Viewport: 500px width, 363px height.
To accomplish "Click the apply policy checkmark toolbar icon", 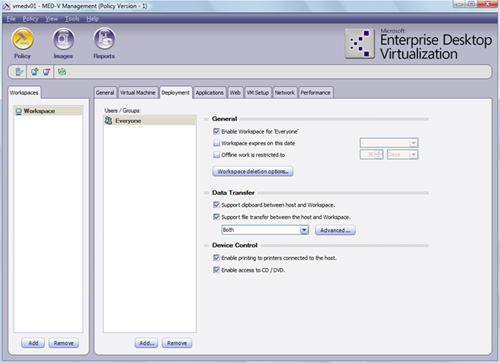I will coord(19,72).
